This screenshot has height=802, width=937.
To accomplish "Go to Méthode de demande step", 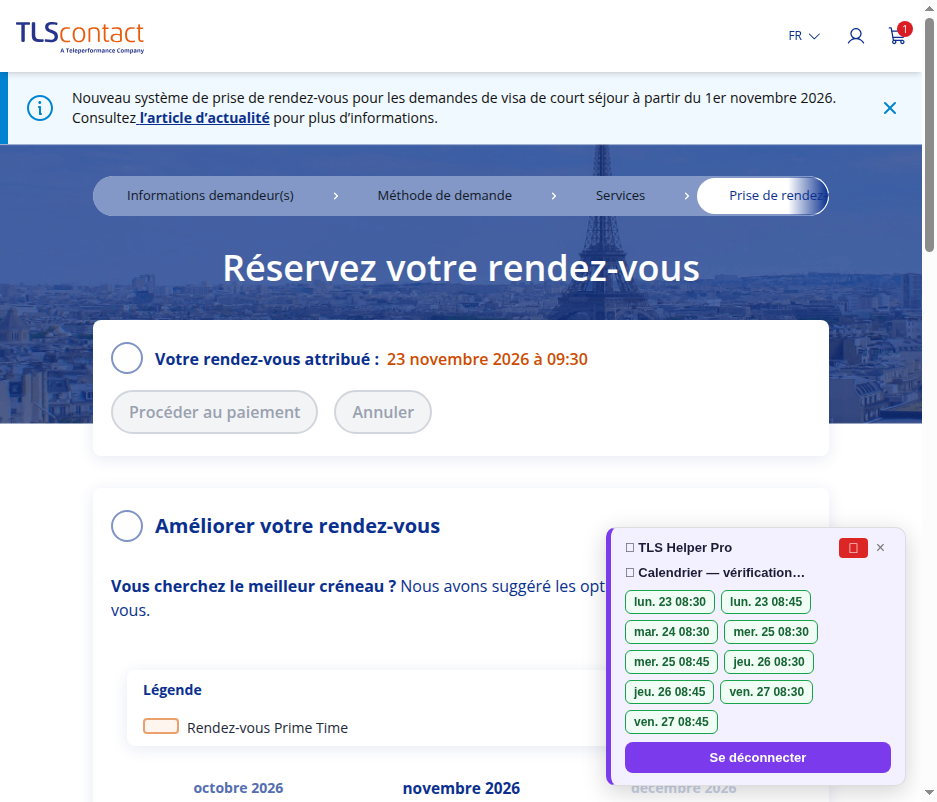I will pos(445,195).
